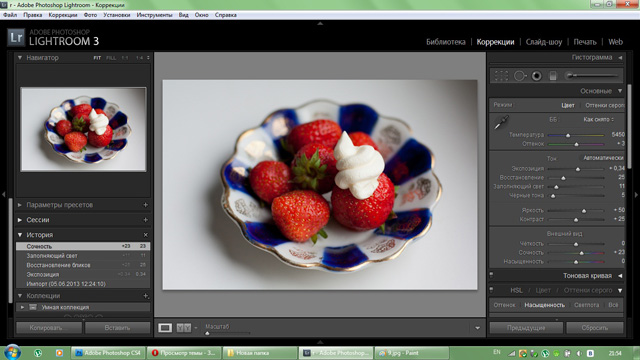Click the plus icon next to Сессии

[x=145, y=220]
